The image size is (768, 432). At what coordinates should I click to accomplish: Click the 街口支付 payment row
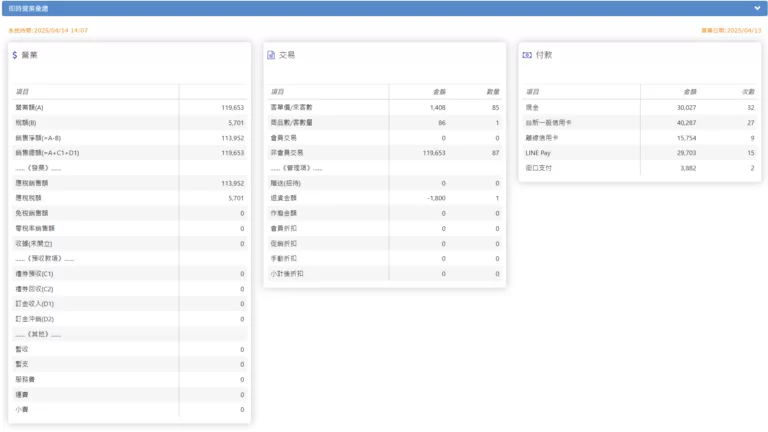640,168
